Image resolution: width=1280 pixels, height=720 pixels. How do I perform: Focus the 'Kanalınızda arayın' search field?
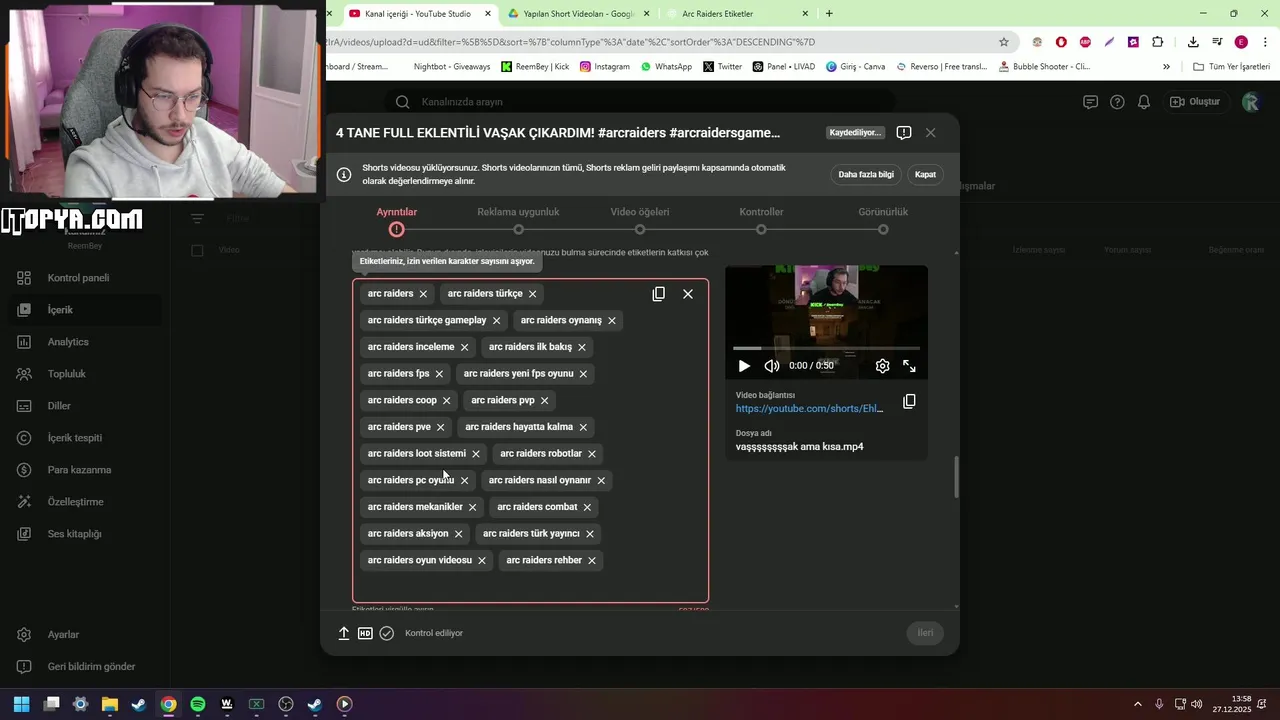(640, 102)
